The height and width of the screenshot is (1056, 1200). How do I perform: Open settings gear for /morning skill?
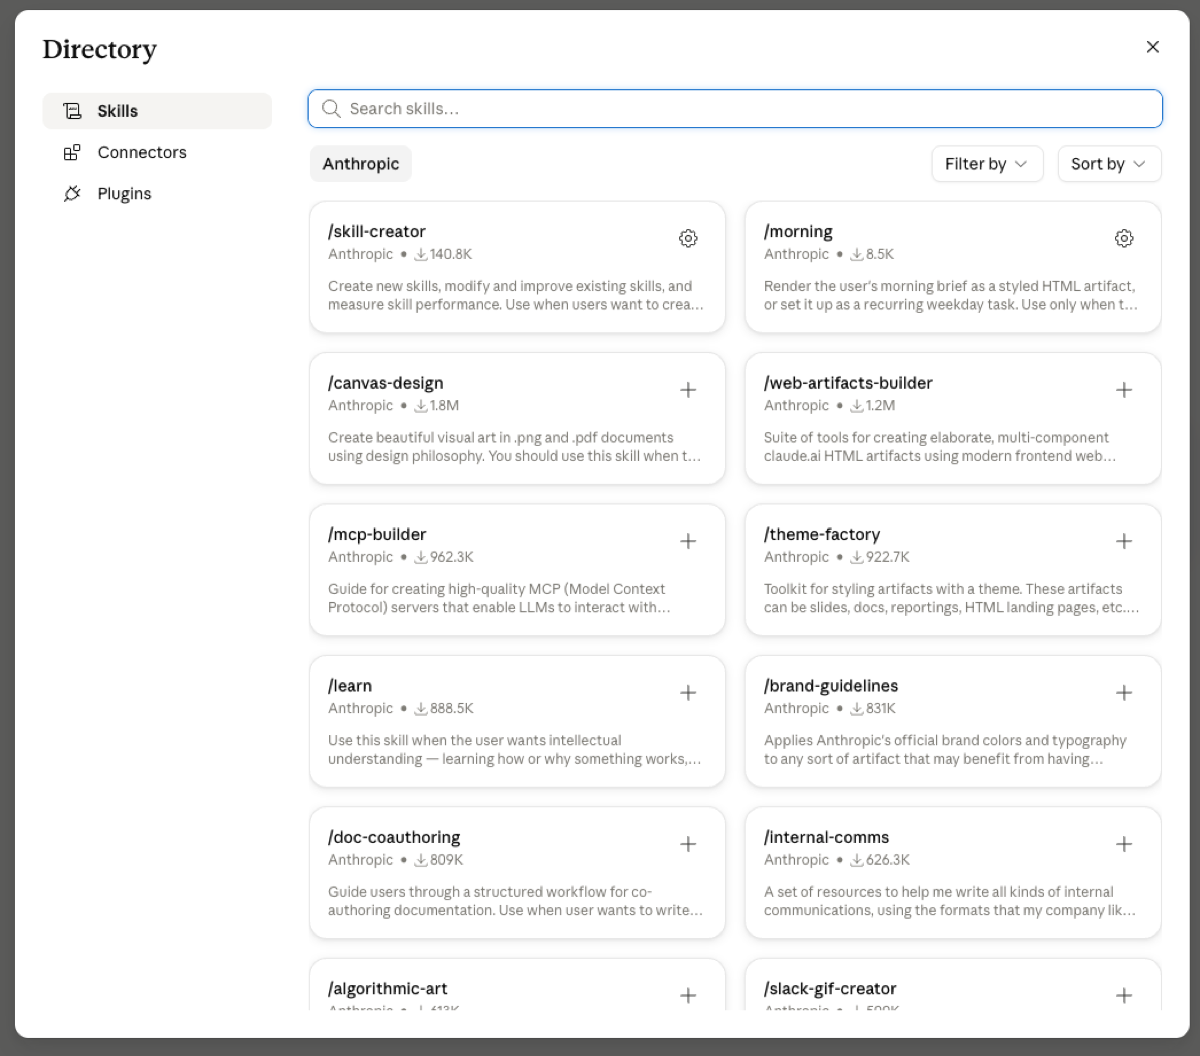tap(1124, 238)
